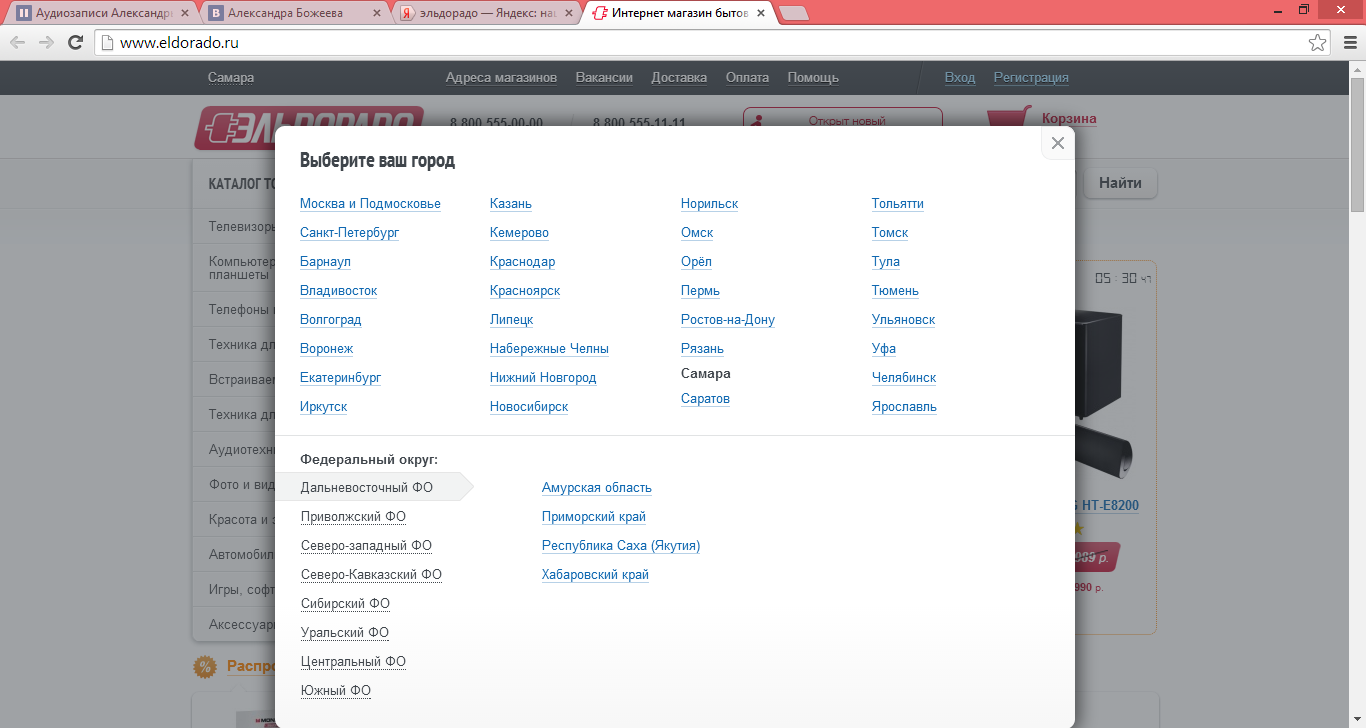
Task: Choose region Приморский край
Action: coord(594,517)
